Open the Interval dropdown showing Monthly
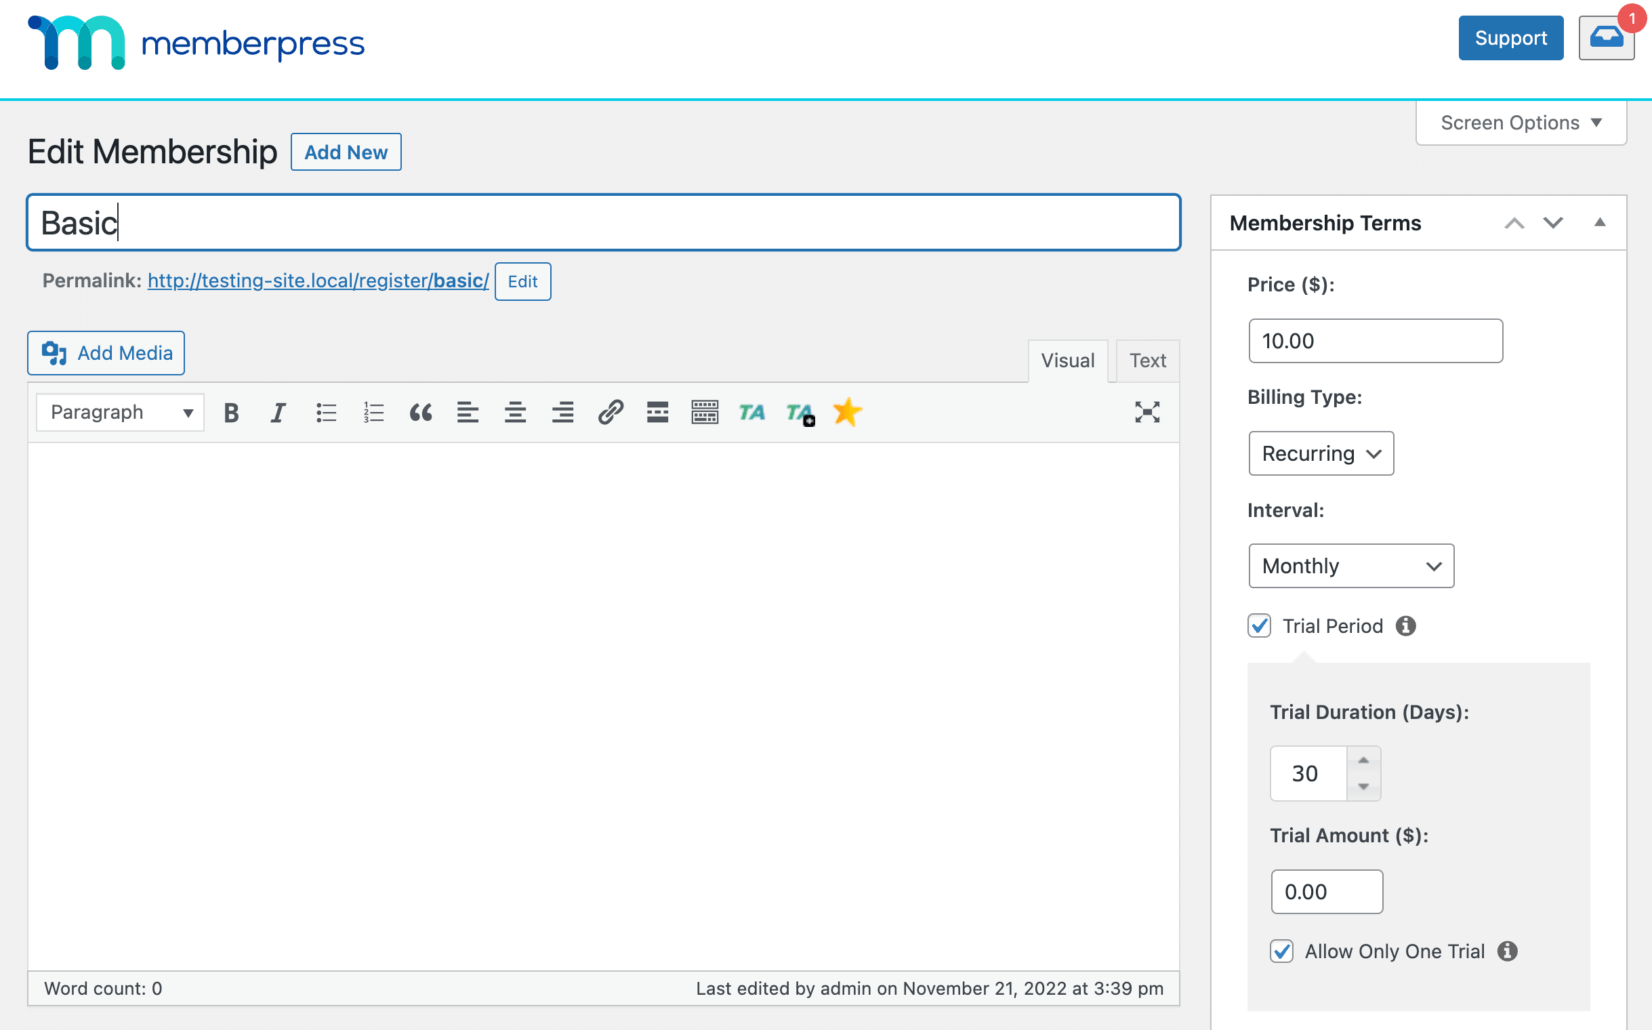Screen dimensions: 1652x1030 [x=1351, y=566]
